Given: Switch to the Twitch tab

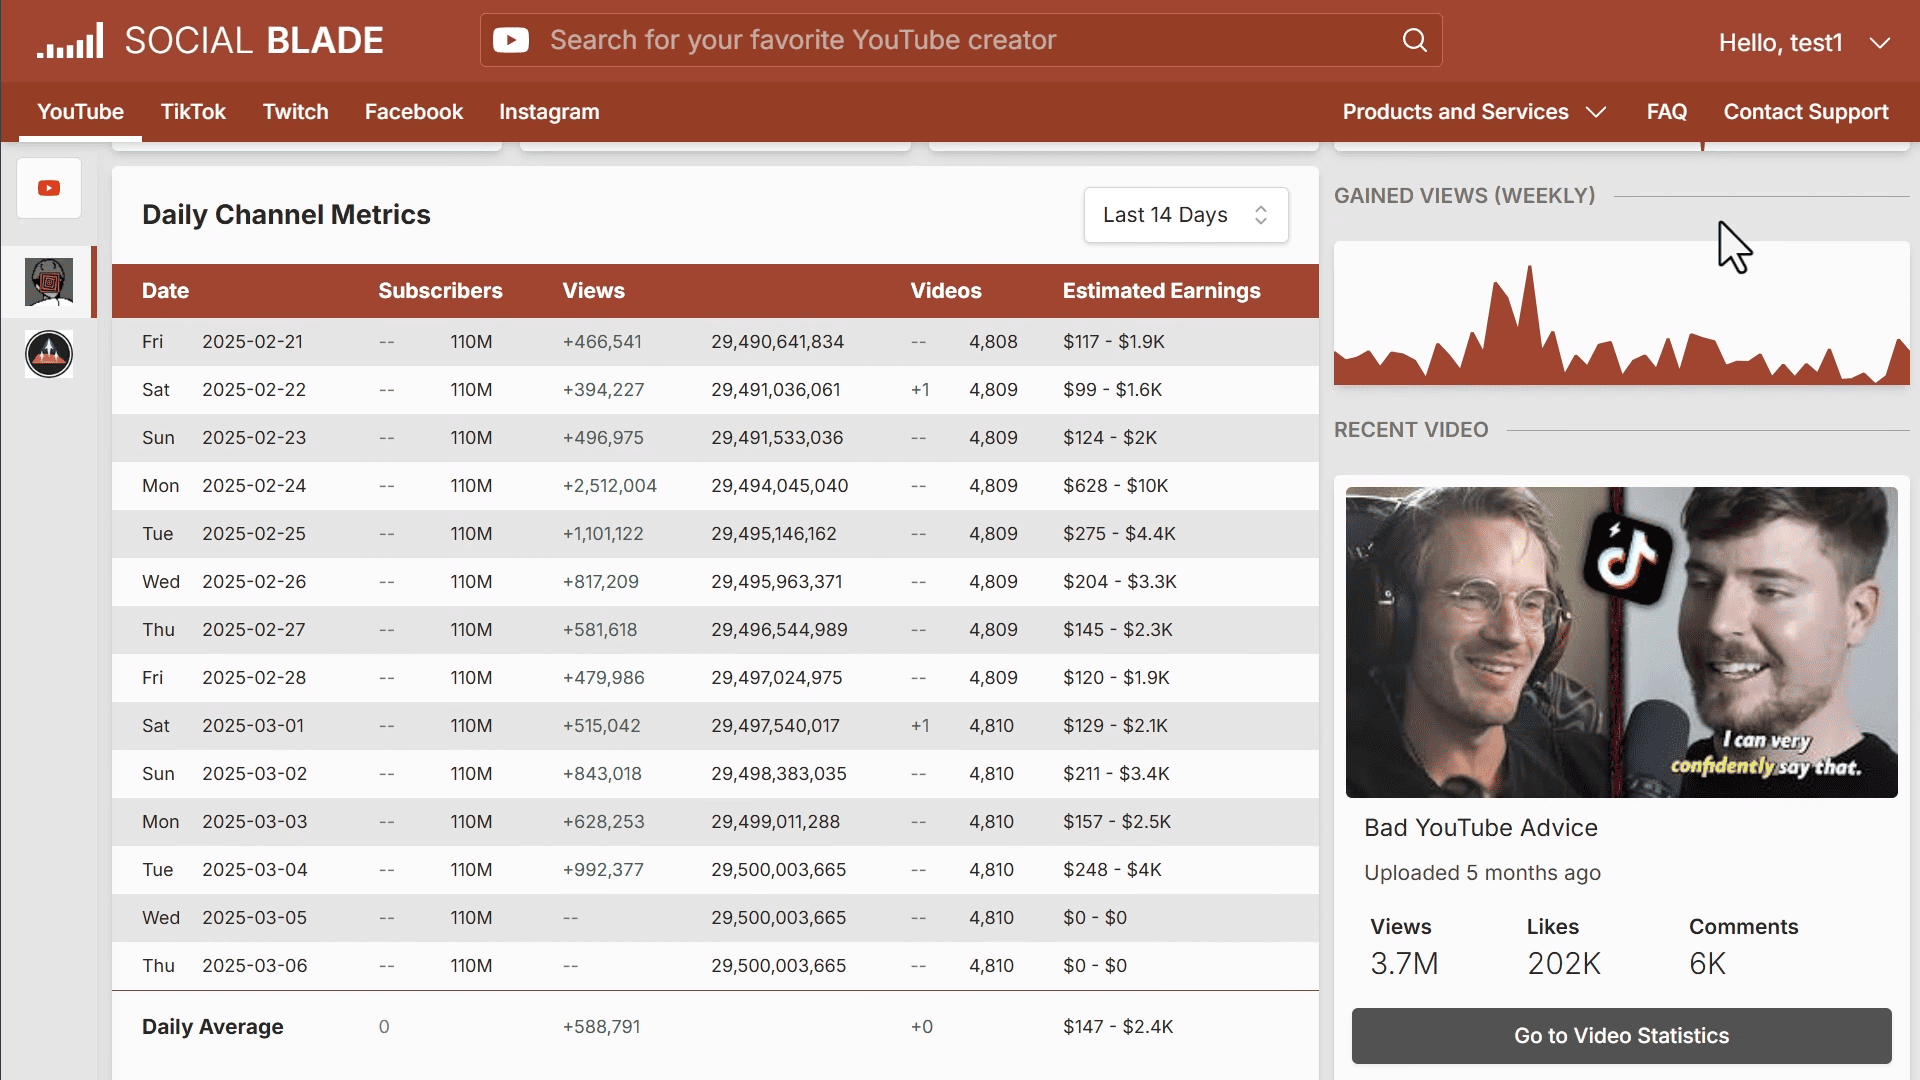Looking at the screenshot, I should click(296, 112).
